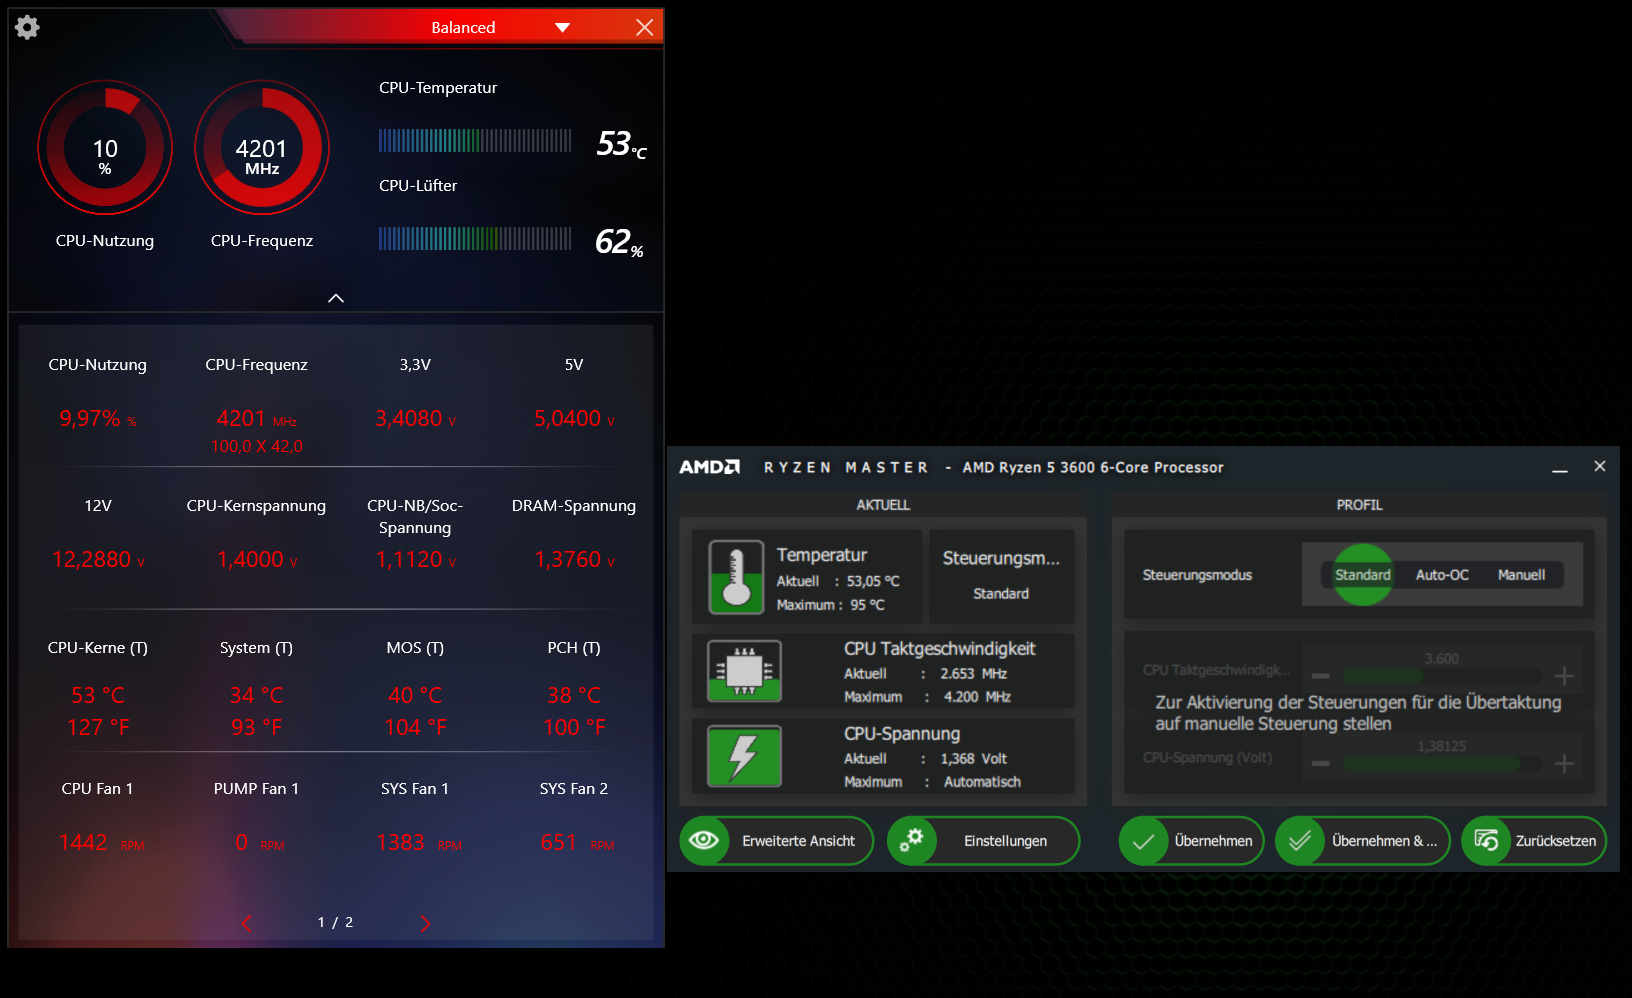This screenshot has height=998, width=1632.
Task: Click the SYS Fan 2 reading 651 RPM
Action: click(577, 843)
